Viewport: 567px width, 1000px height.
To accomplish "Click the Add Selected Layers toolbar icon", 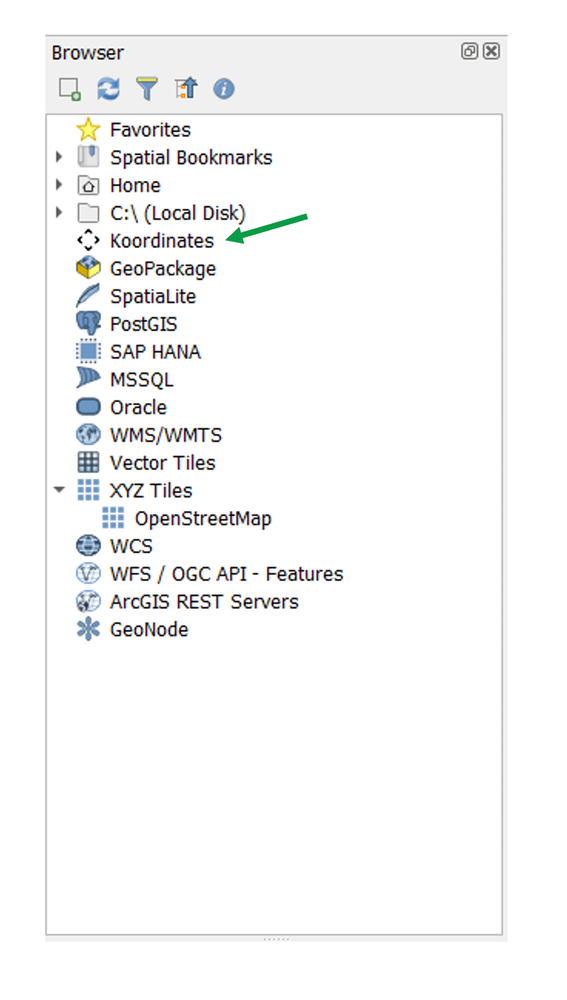I will (x=70, y=89).
